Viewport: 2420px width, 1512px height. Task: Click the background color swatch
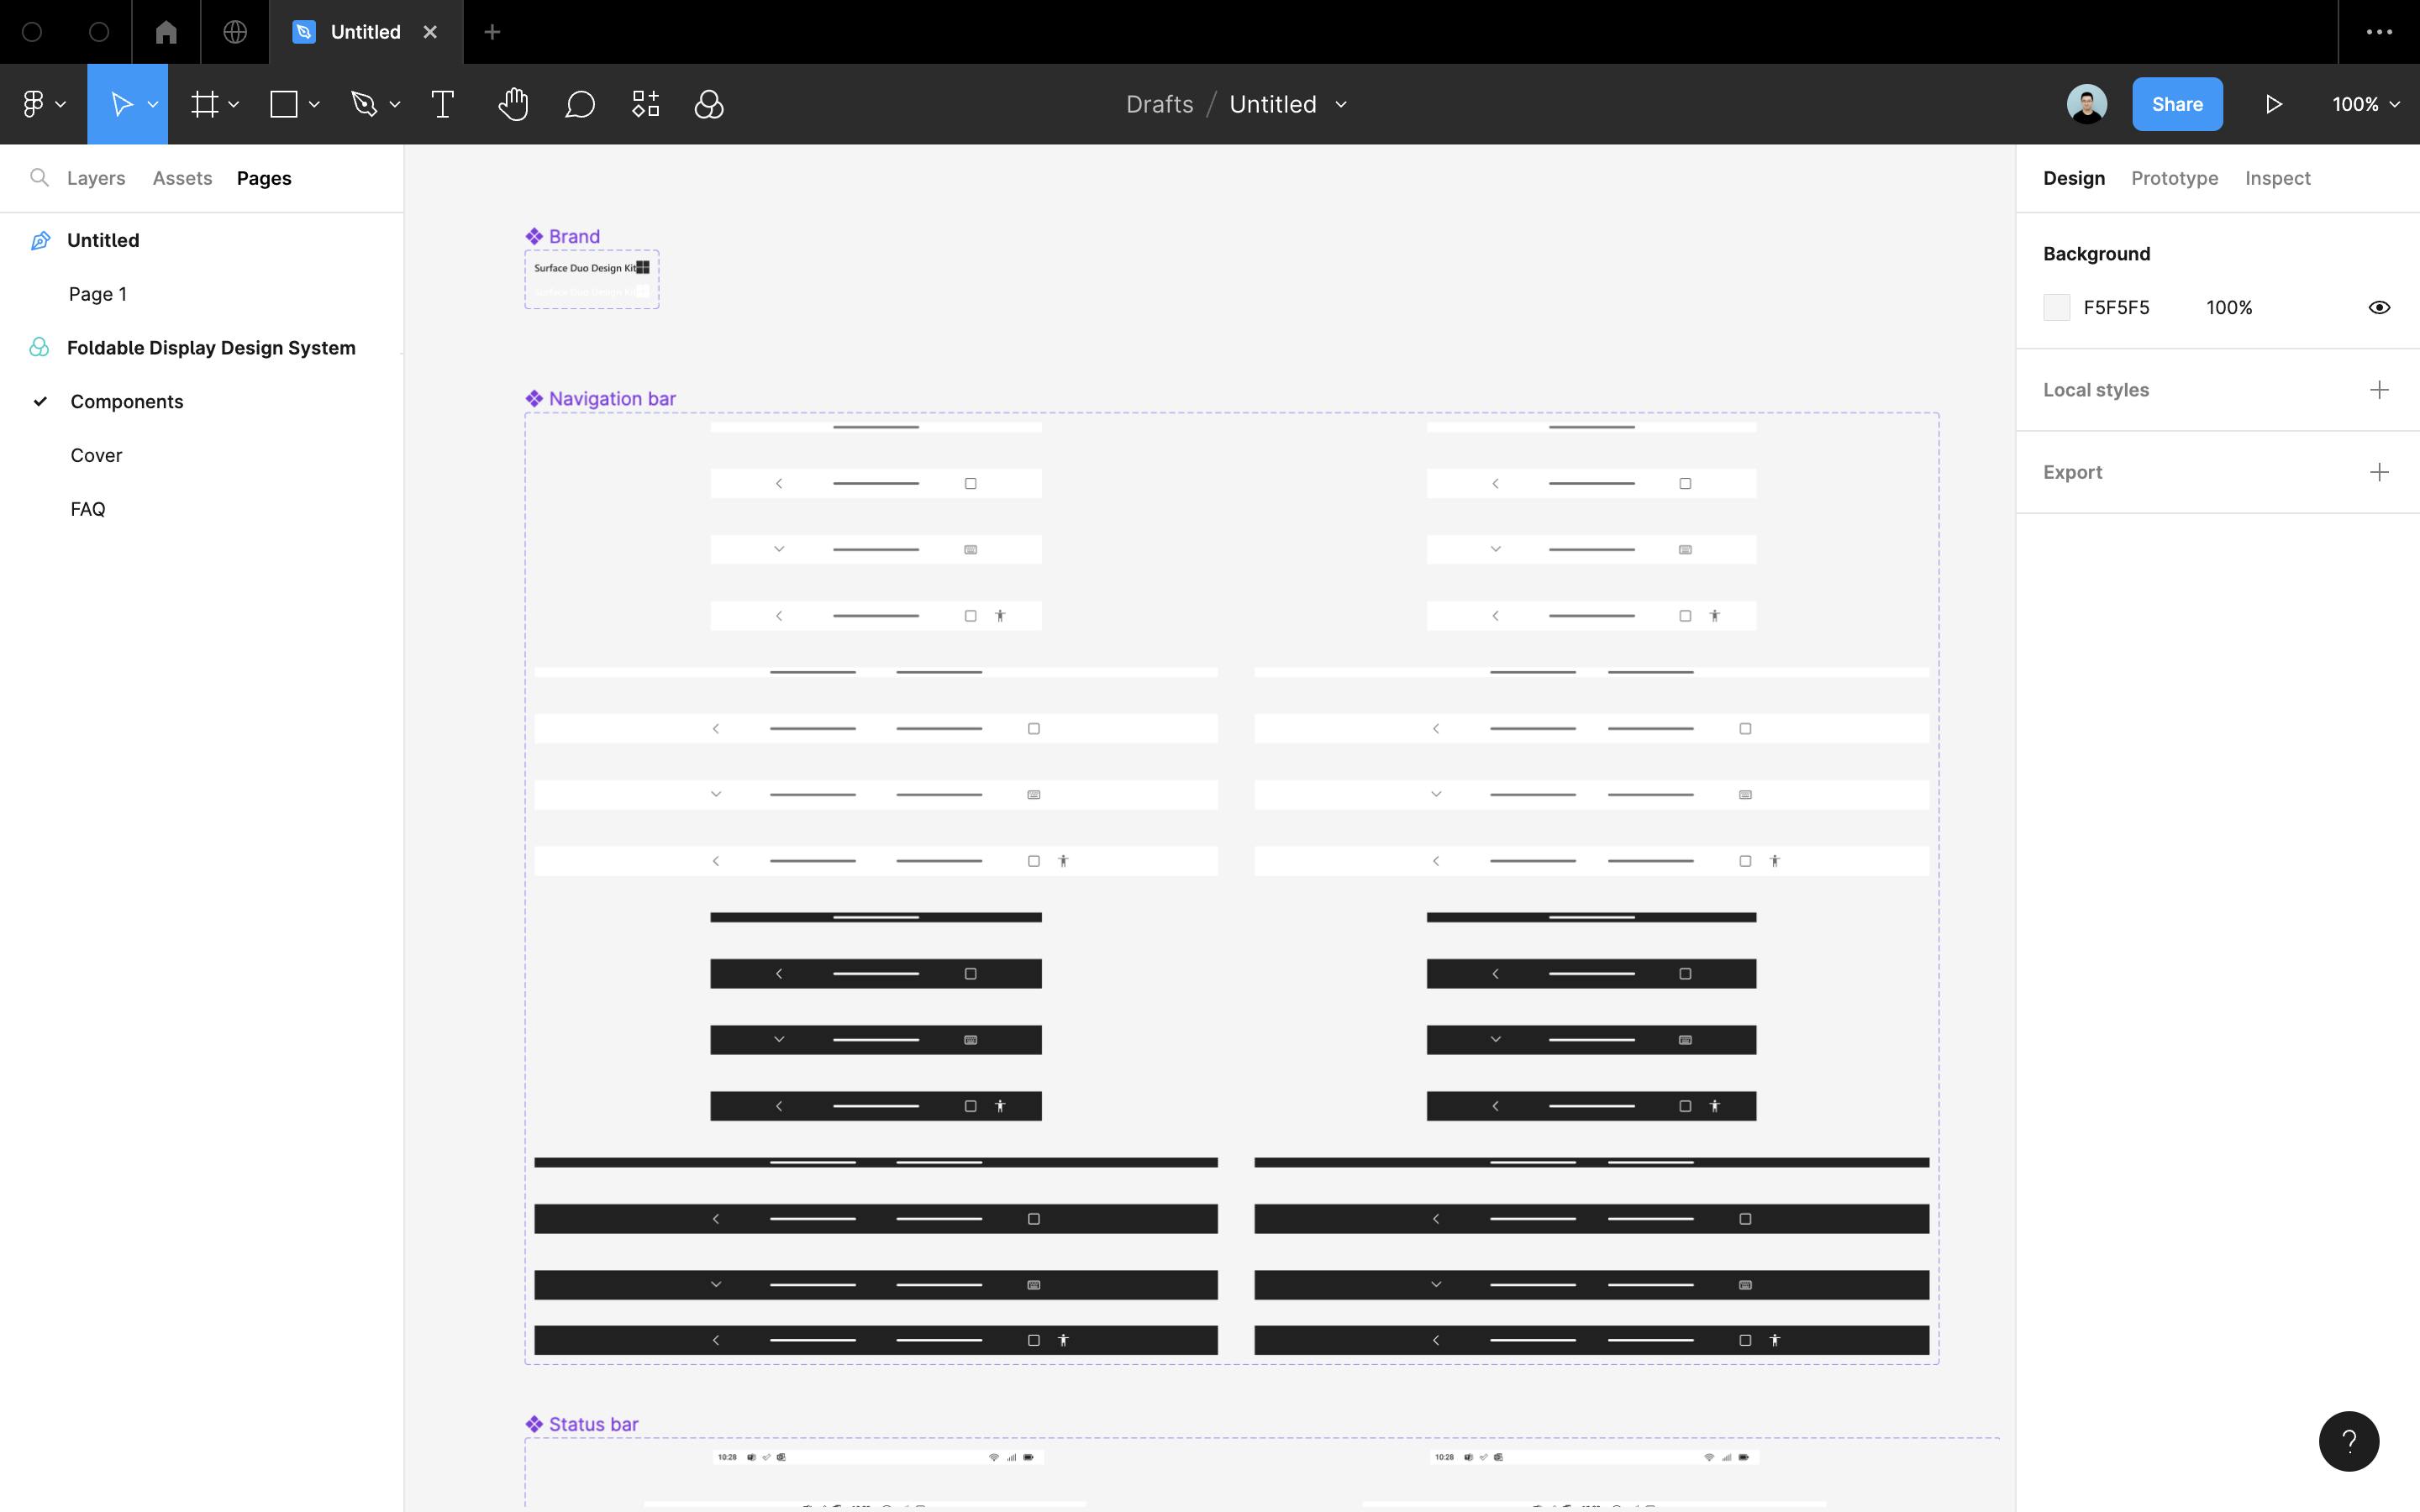pyautogui.click(x=2056, y=307)
